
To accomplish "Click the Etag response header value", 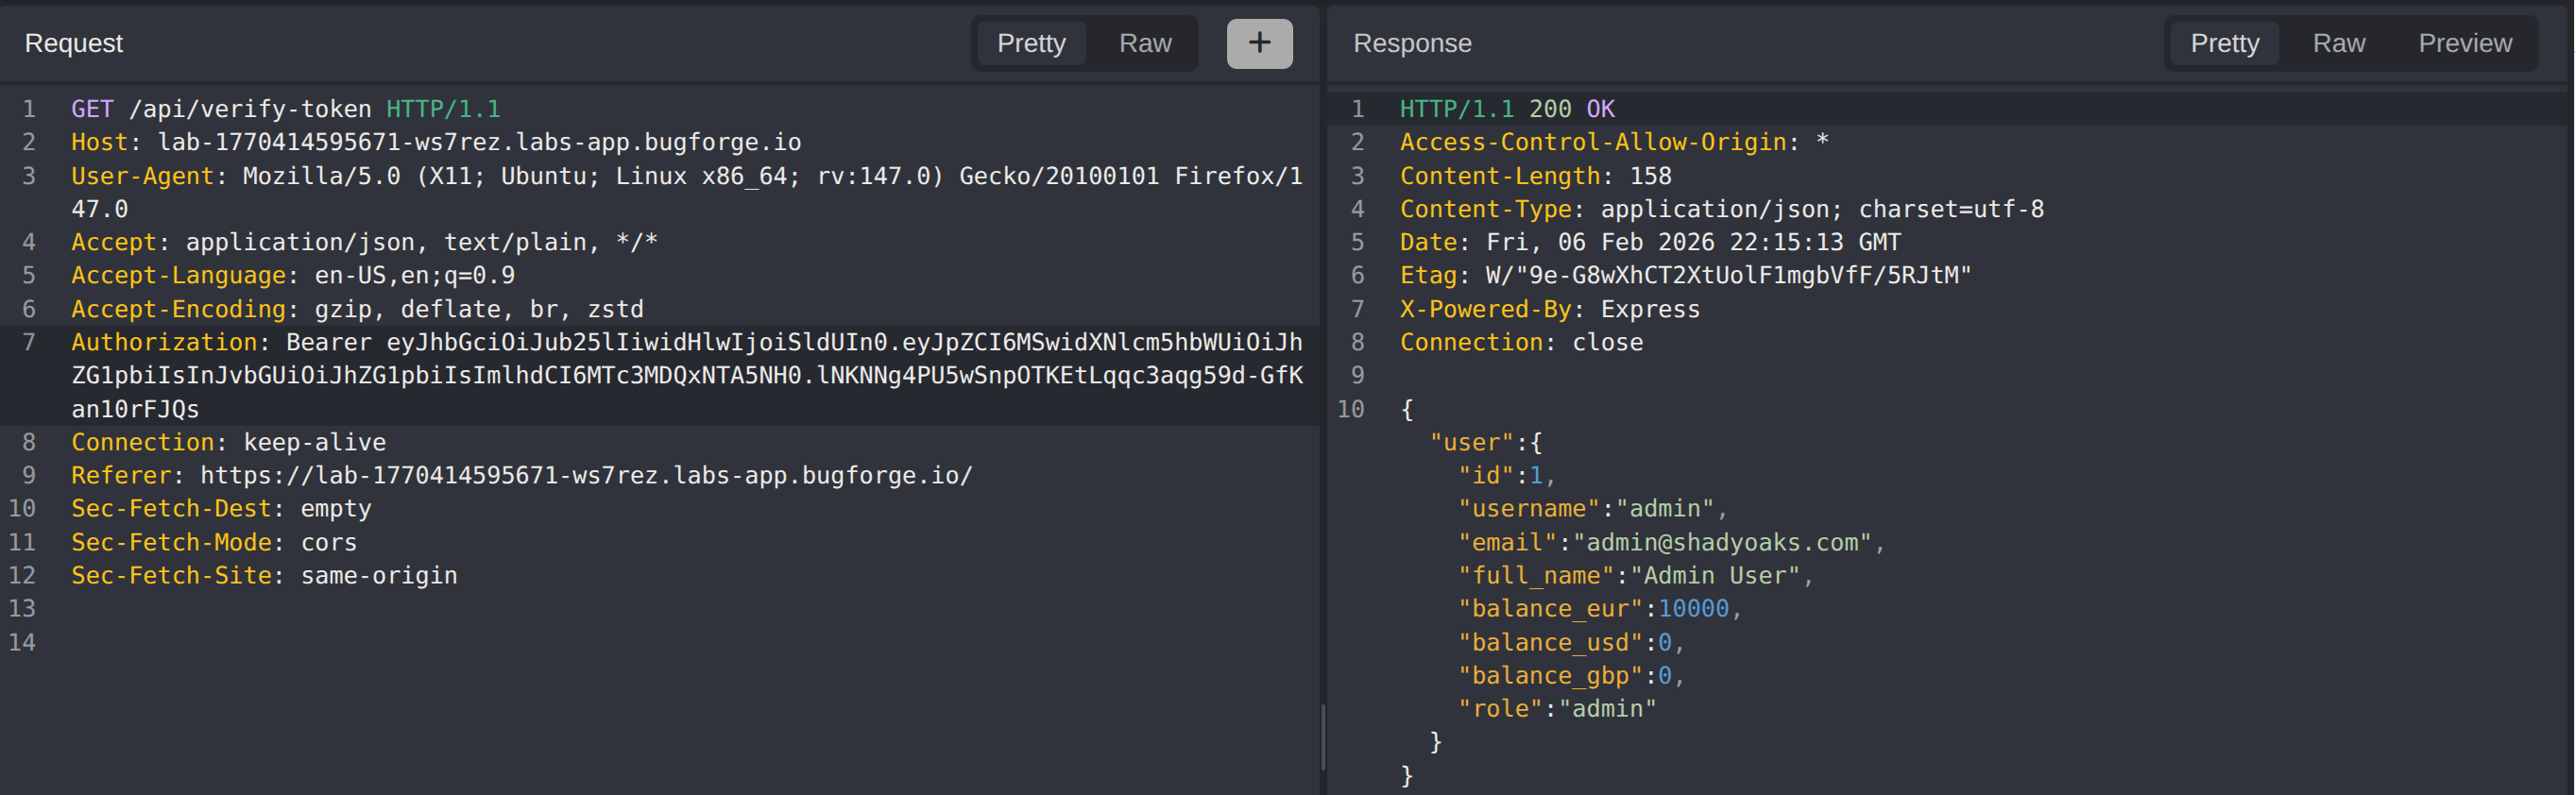I will tap(1727, 275).
